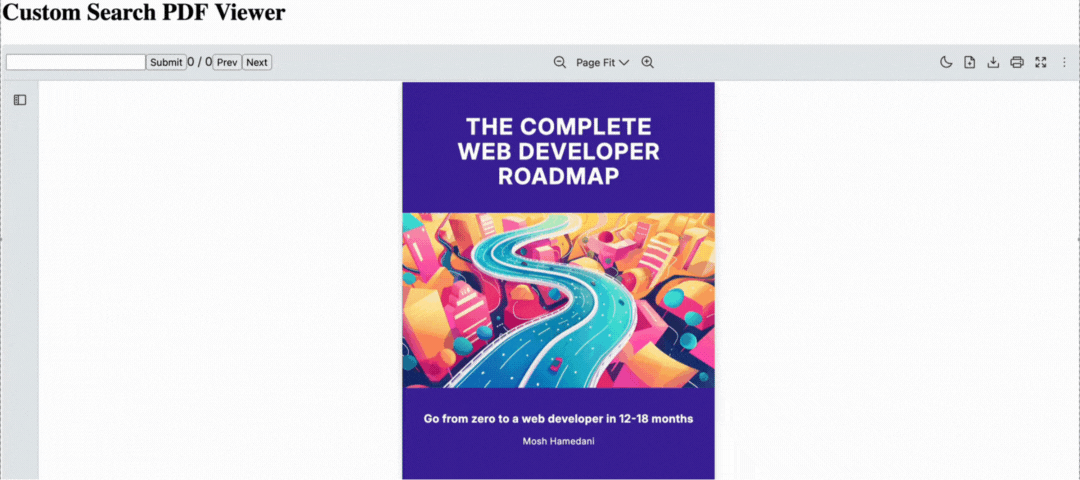Image resolution: width=1080 pixels, height=480 pixels.
Task: Download the PDF document
Action: [993, 62]
